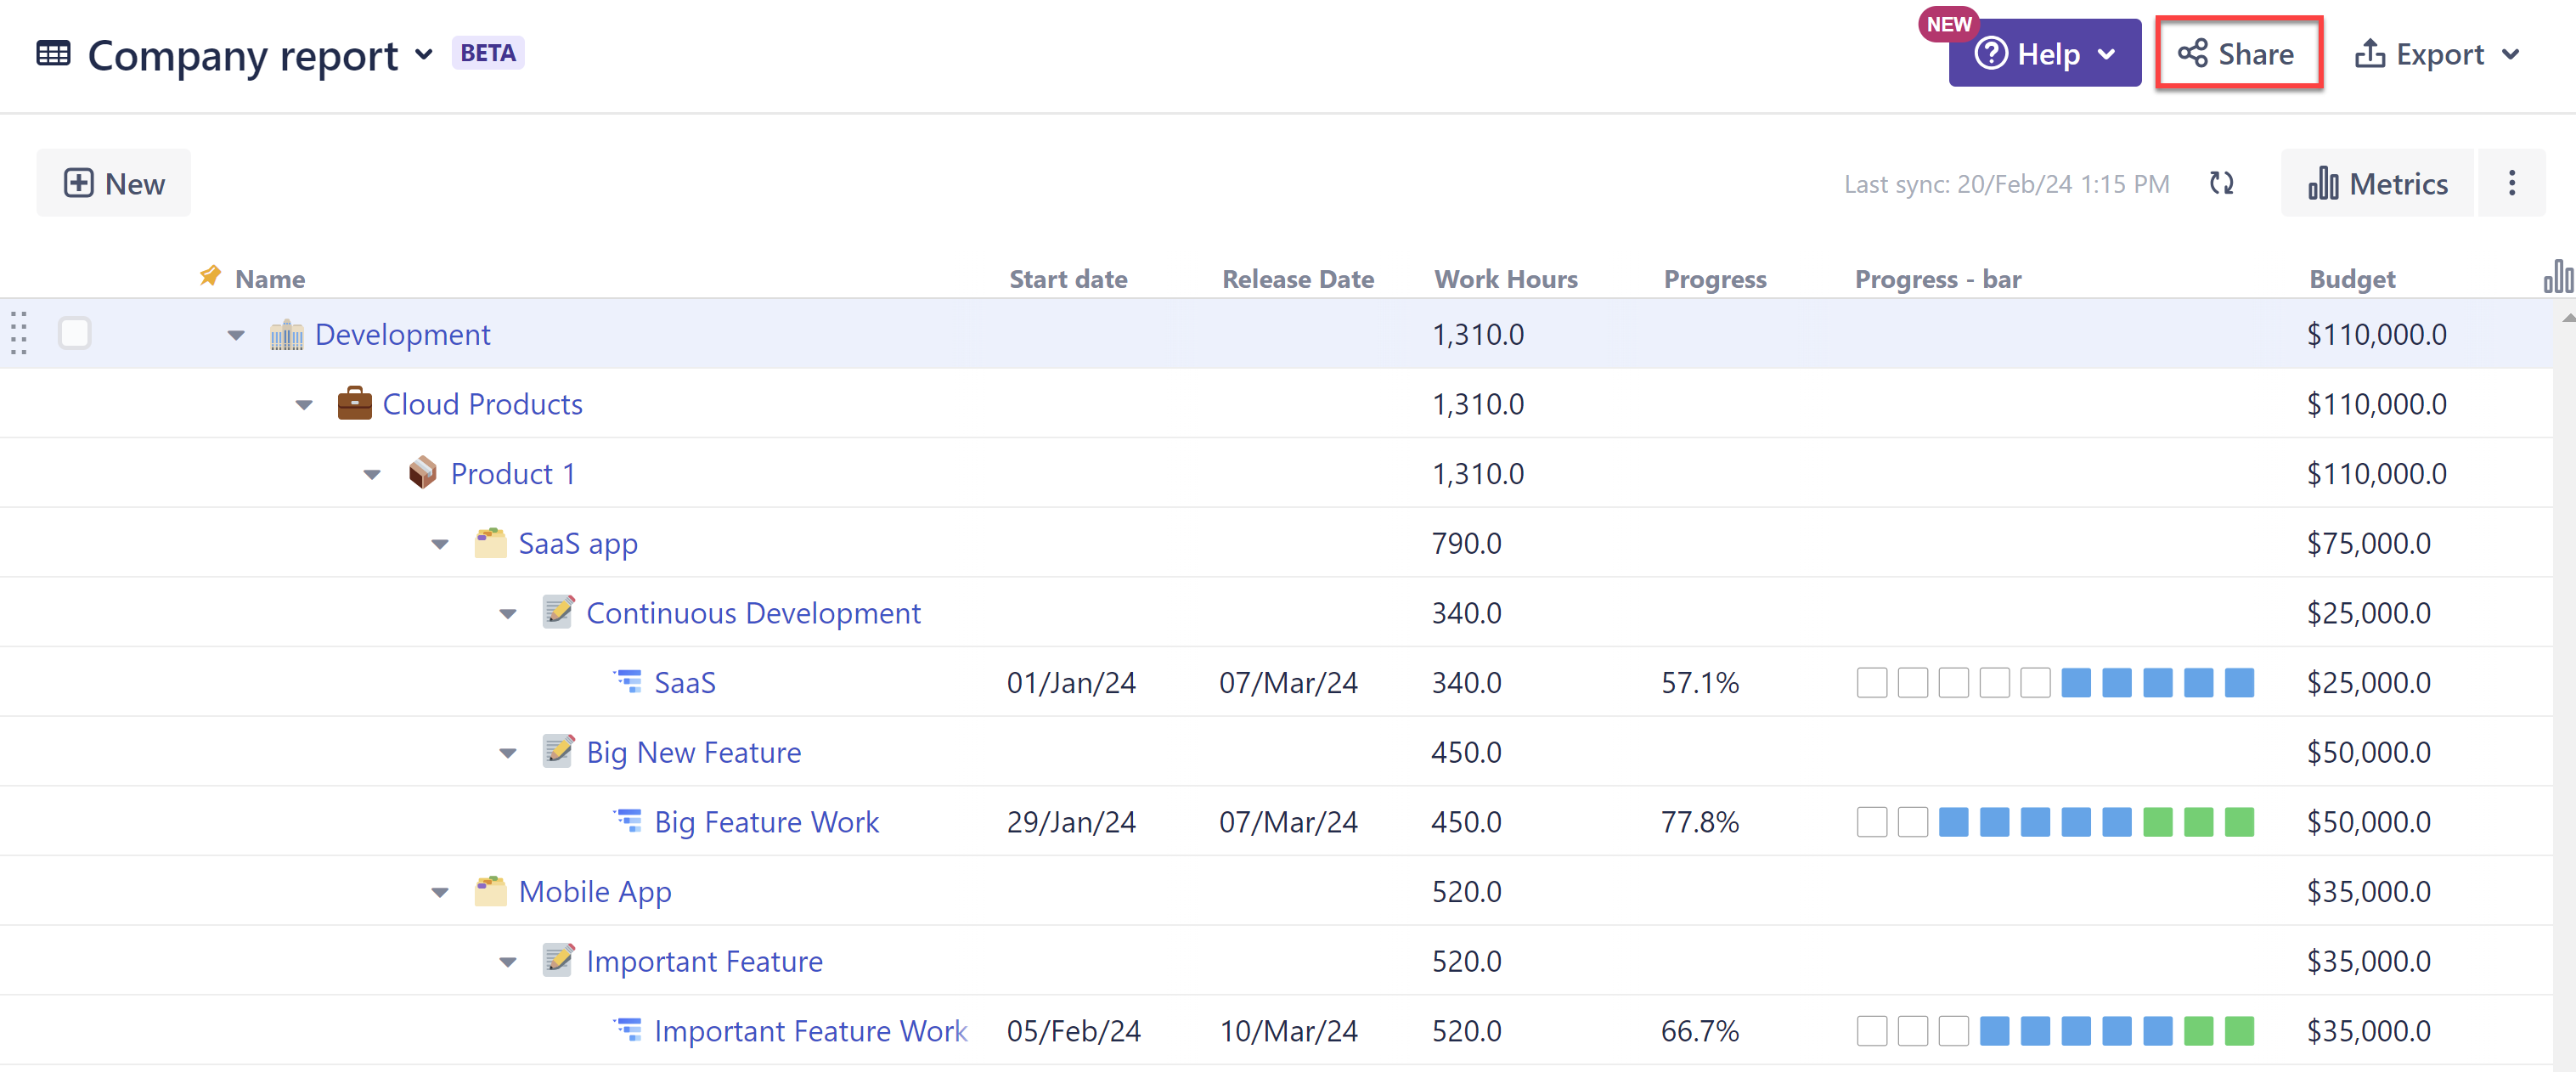
Task: Click the table icon beside Company report
Action: (53, 54)
